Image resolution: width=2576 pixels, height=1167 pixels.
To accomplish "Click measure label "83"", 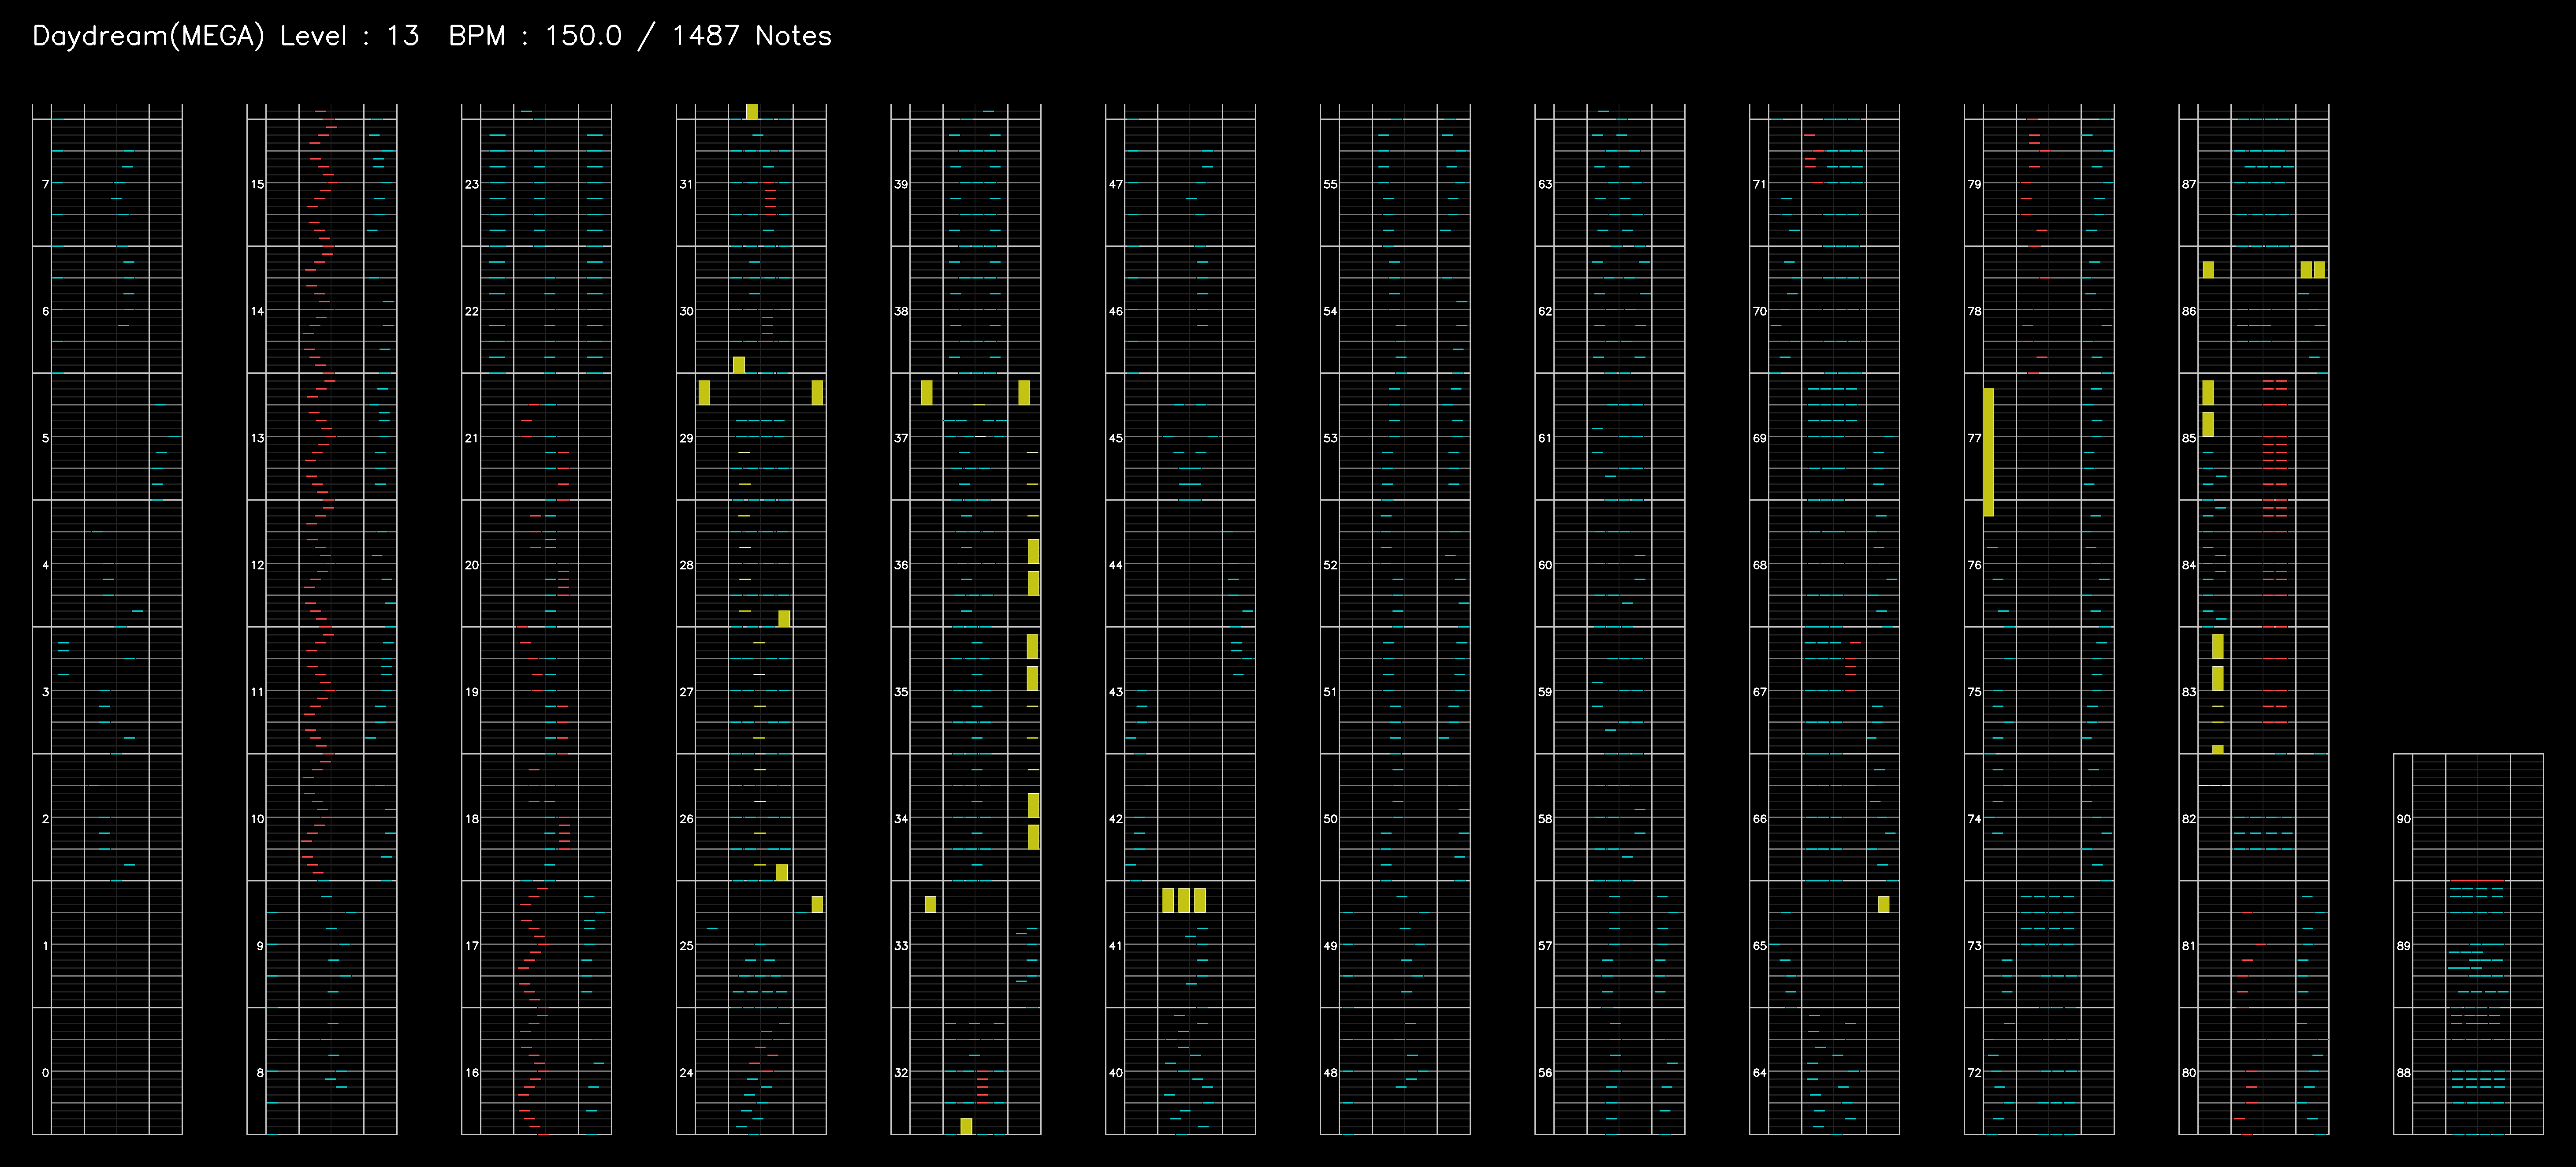I will [2189, 691].
